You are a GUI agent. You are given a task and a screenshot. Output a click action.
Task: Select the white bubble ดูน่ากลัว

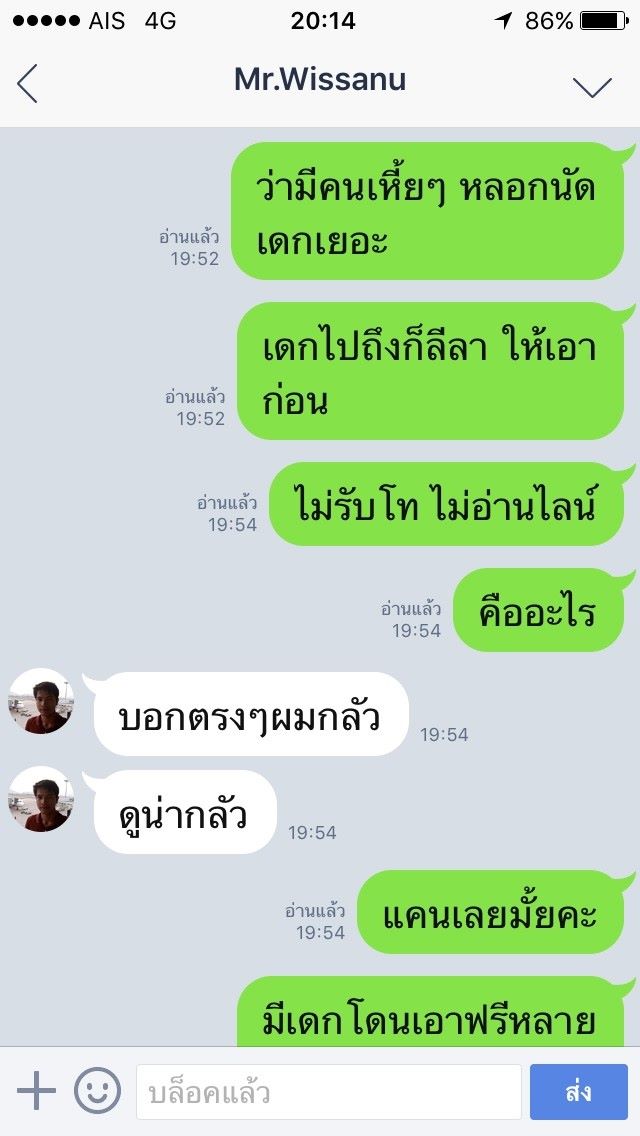(x=186, y=812)
